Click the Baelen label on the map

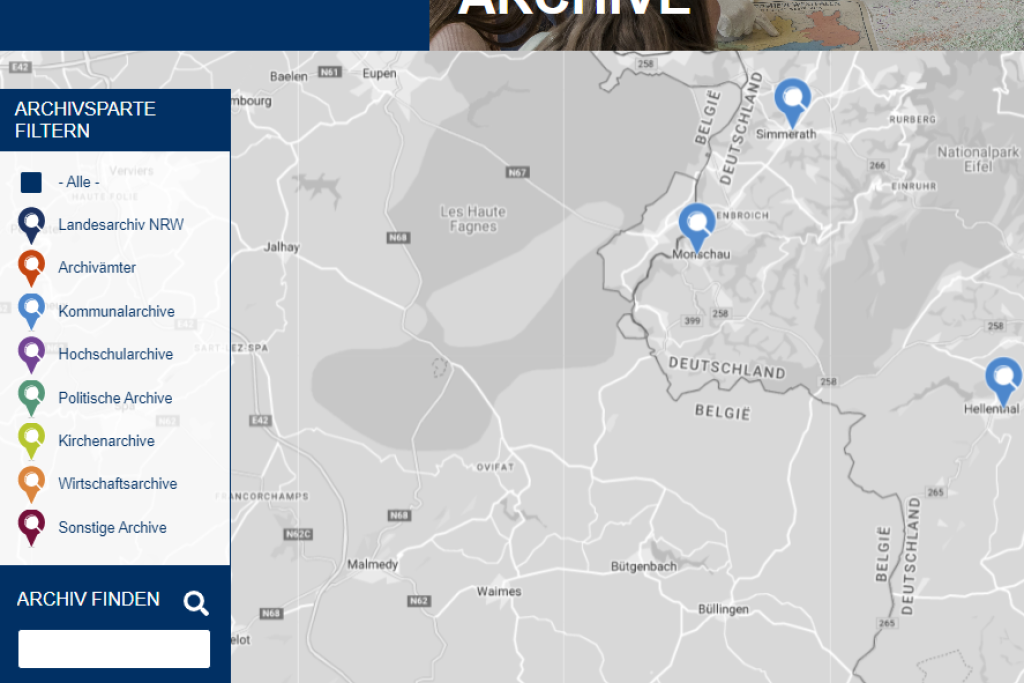(289, 76)
